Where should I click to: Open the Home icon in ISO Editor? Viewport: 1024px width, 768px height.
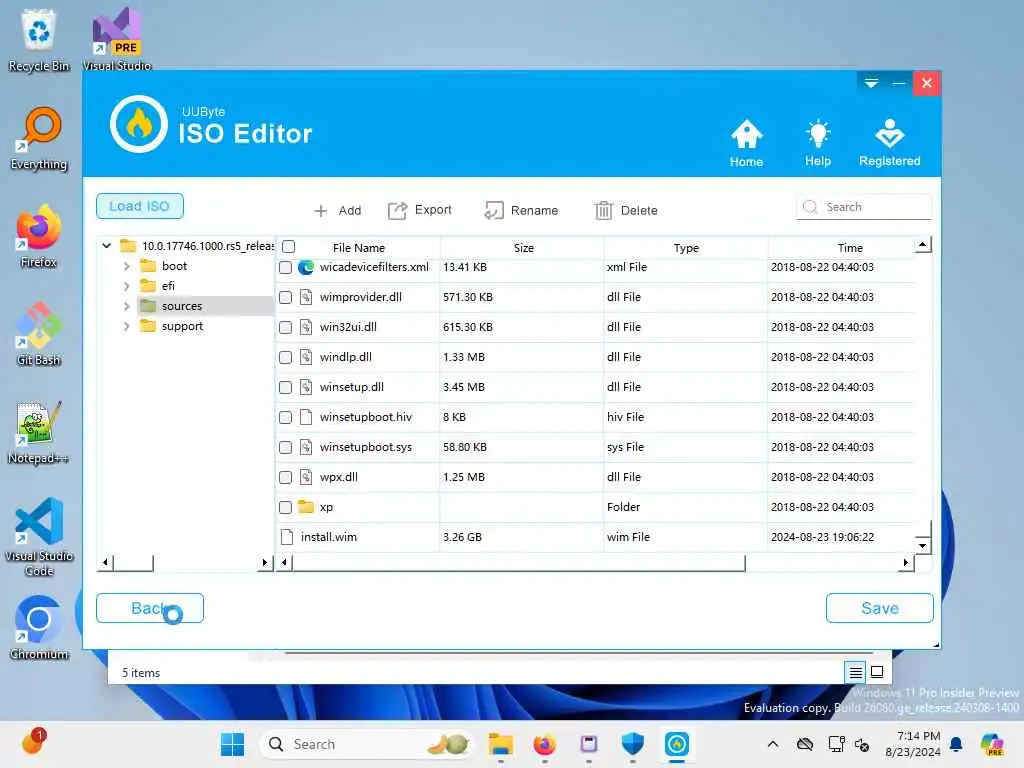(746, 143)
